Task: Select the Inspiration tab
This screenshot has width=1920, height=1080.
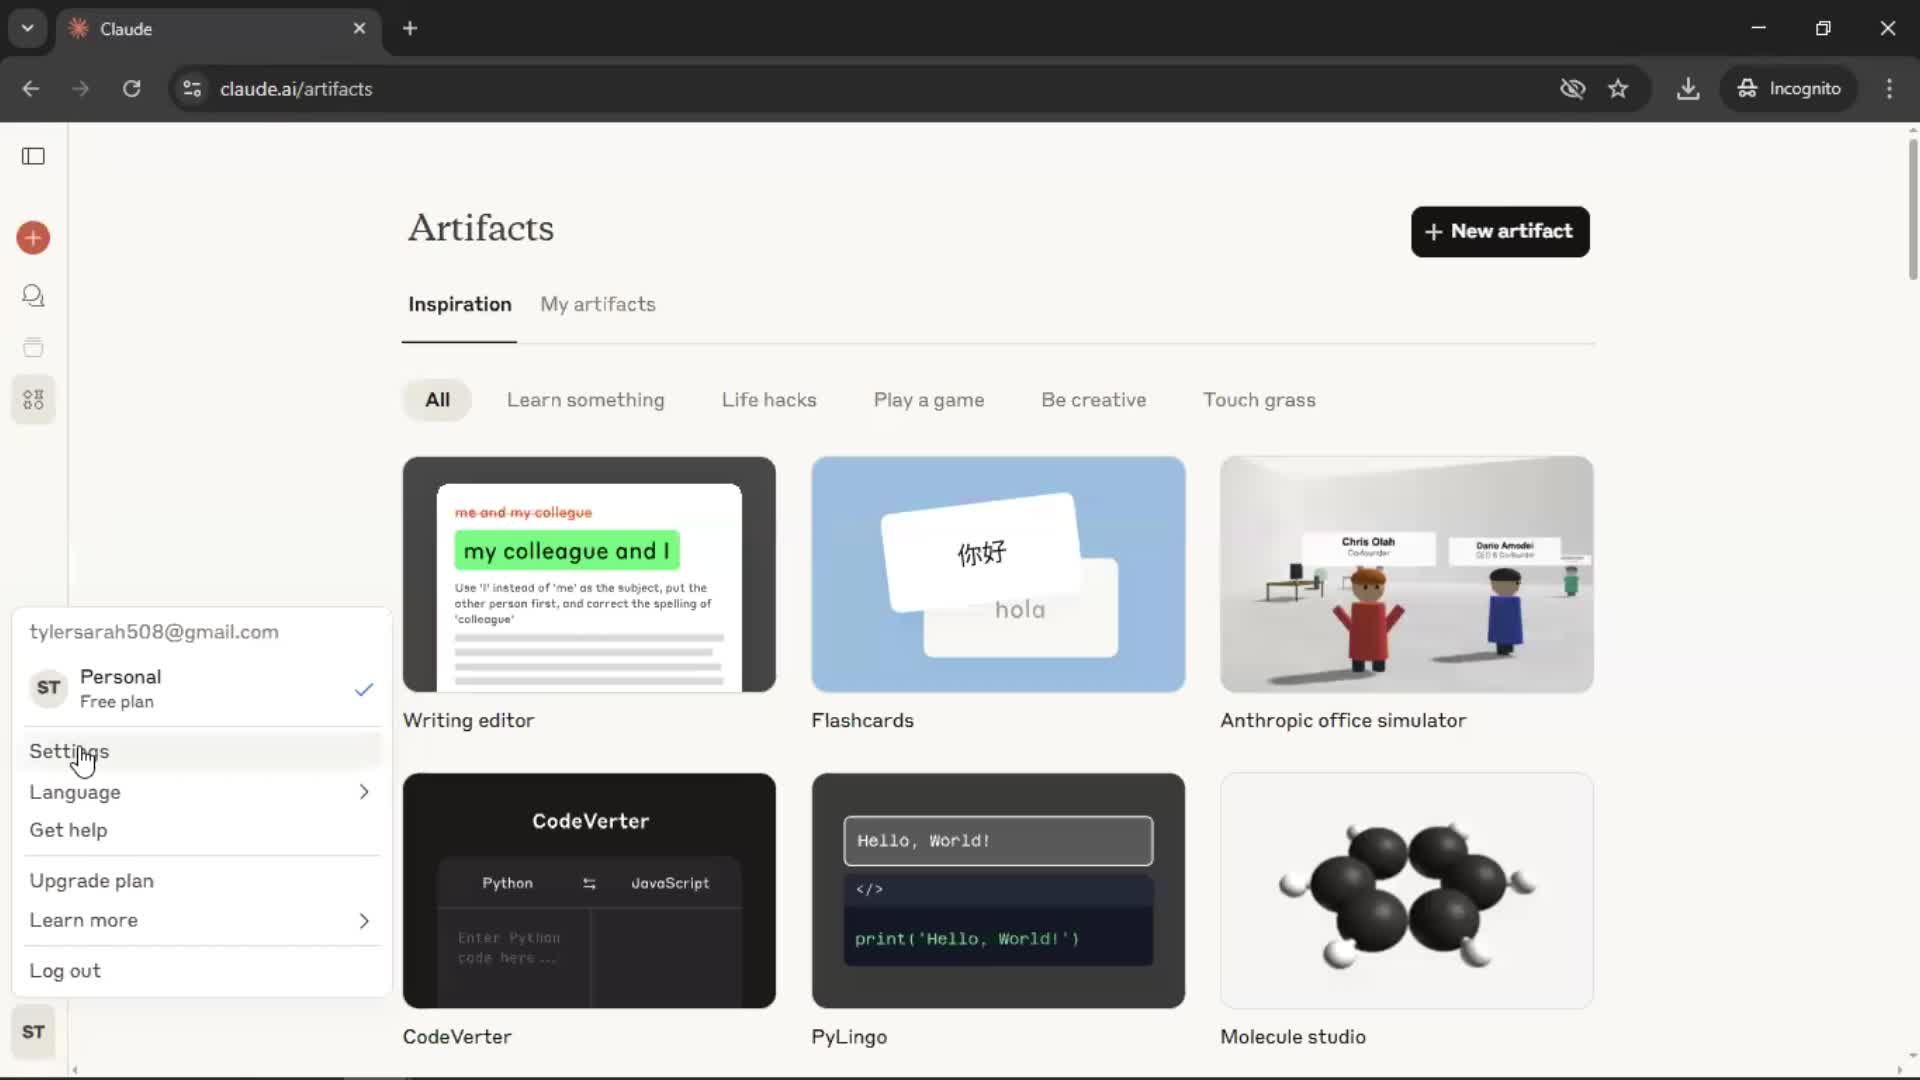Action: (x=460, y=304)
